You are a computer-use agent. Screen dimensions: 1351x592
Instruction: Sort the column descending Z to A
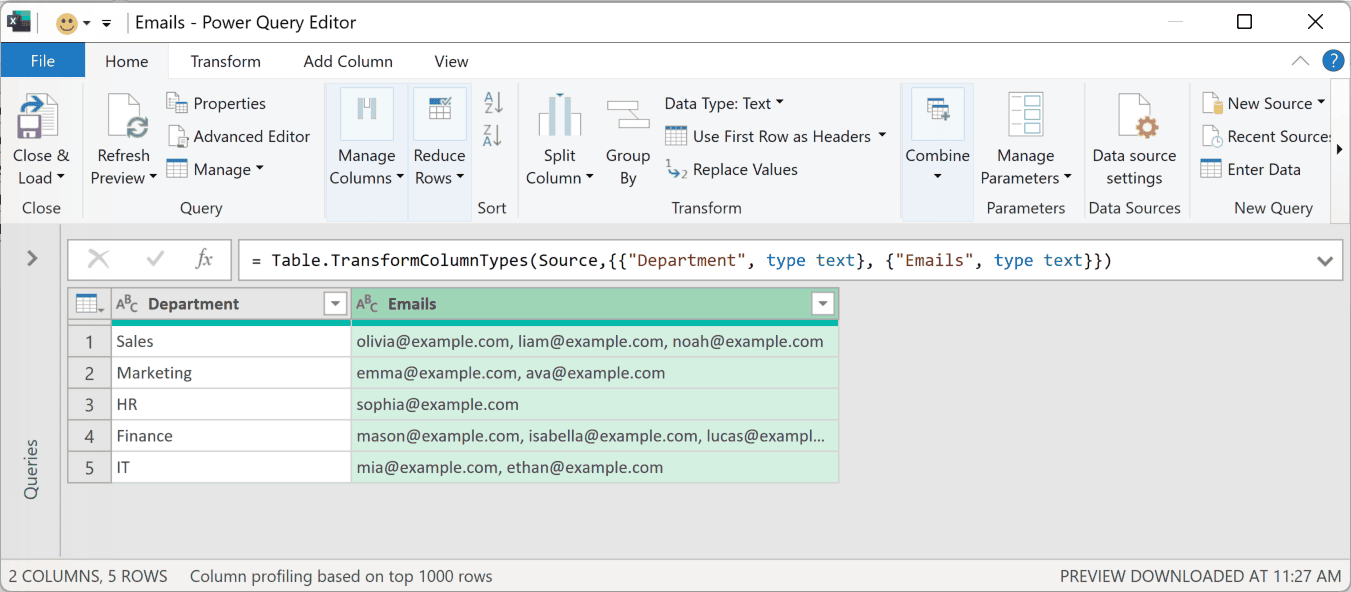493,135
